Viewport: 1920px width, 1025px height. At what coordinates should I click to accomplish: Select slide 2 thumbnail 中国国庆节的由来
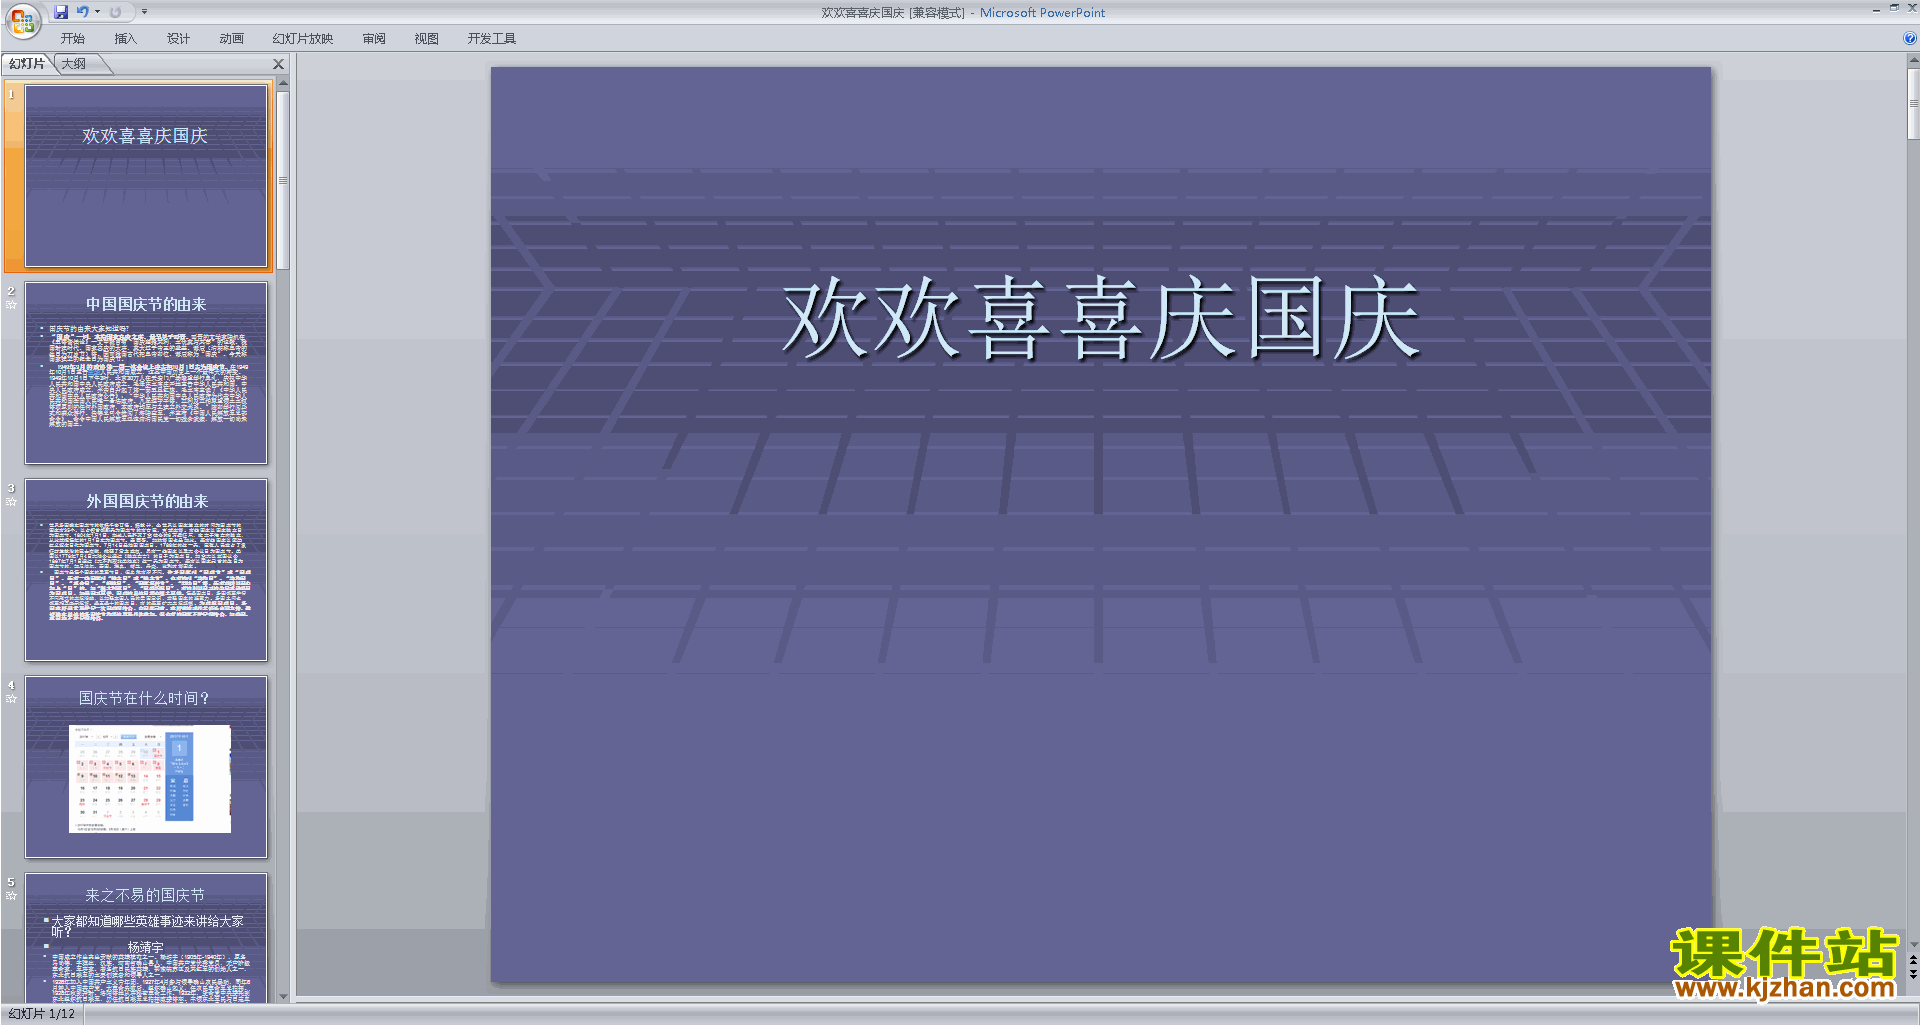(146, 372)
